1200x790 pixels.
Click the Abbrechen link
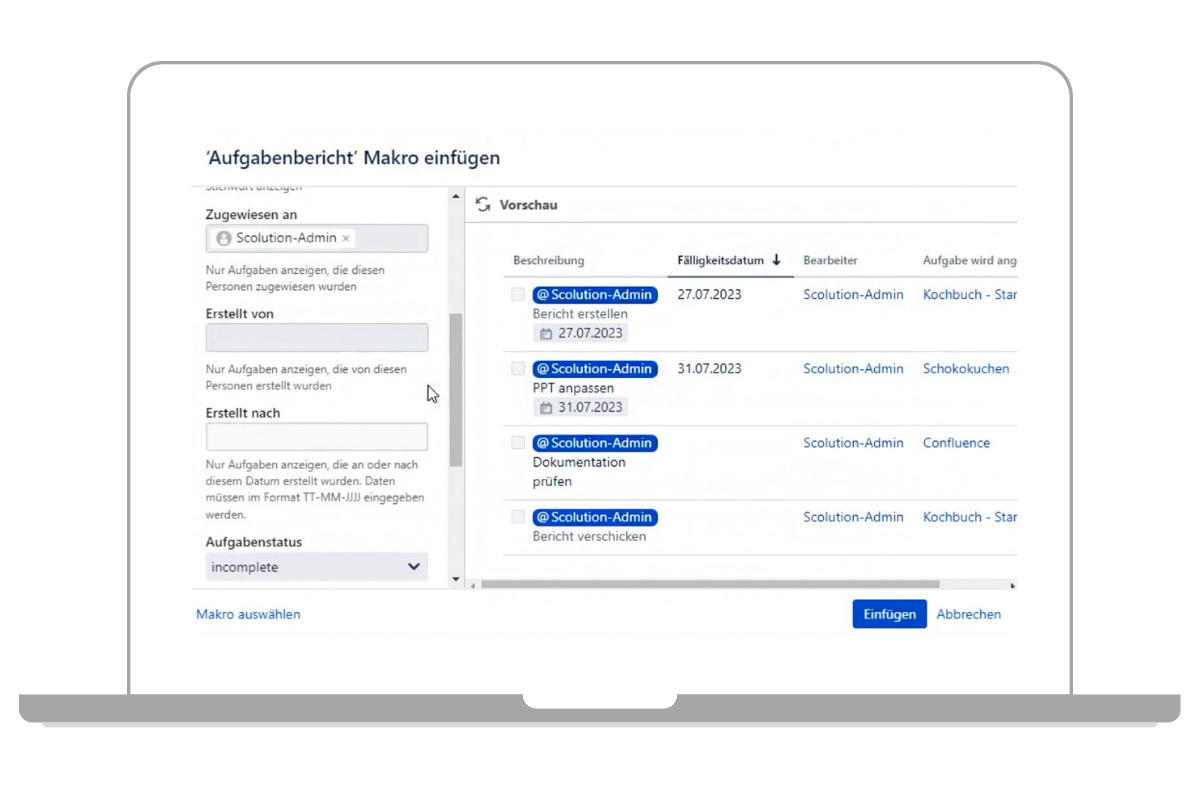968,614
